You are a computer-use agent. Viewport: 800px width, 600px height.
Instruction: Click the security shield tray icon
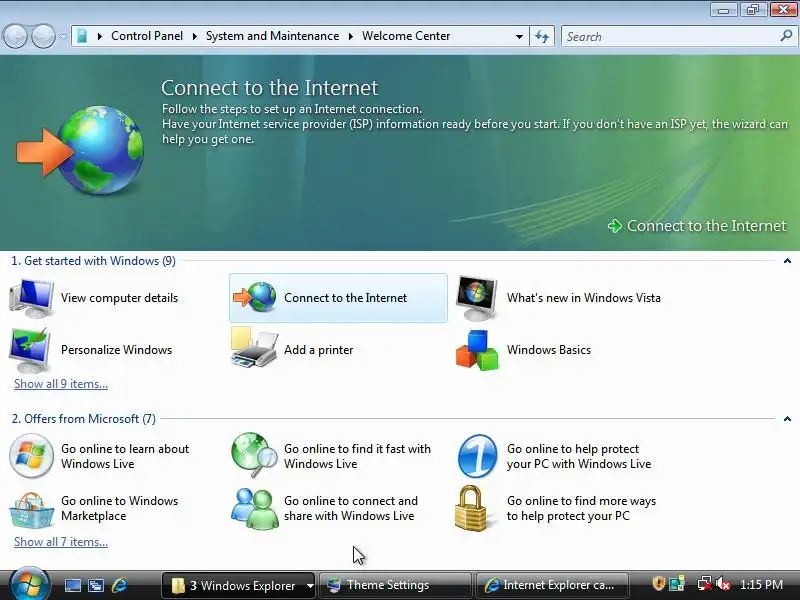click(659, 583)
